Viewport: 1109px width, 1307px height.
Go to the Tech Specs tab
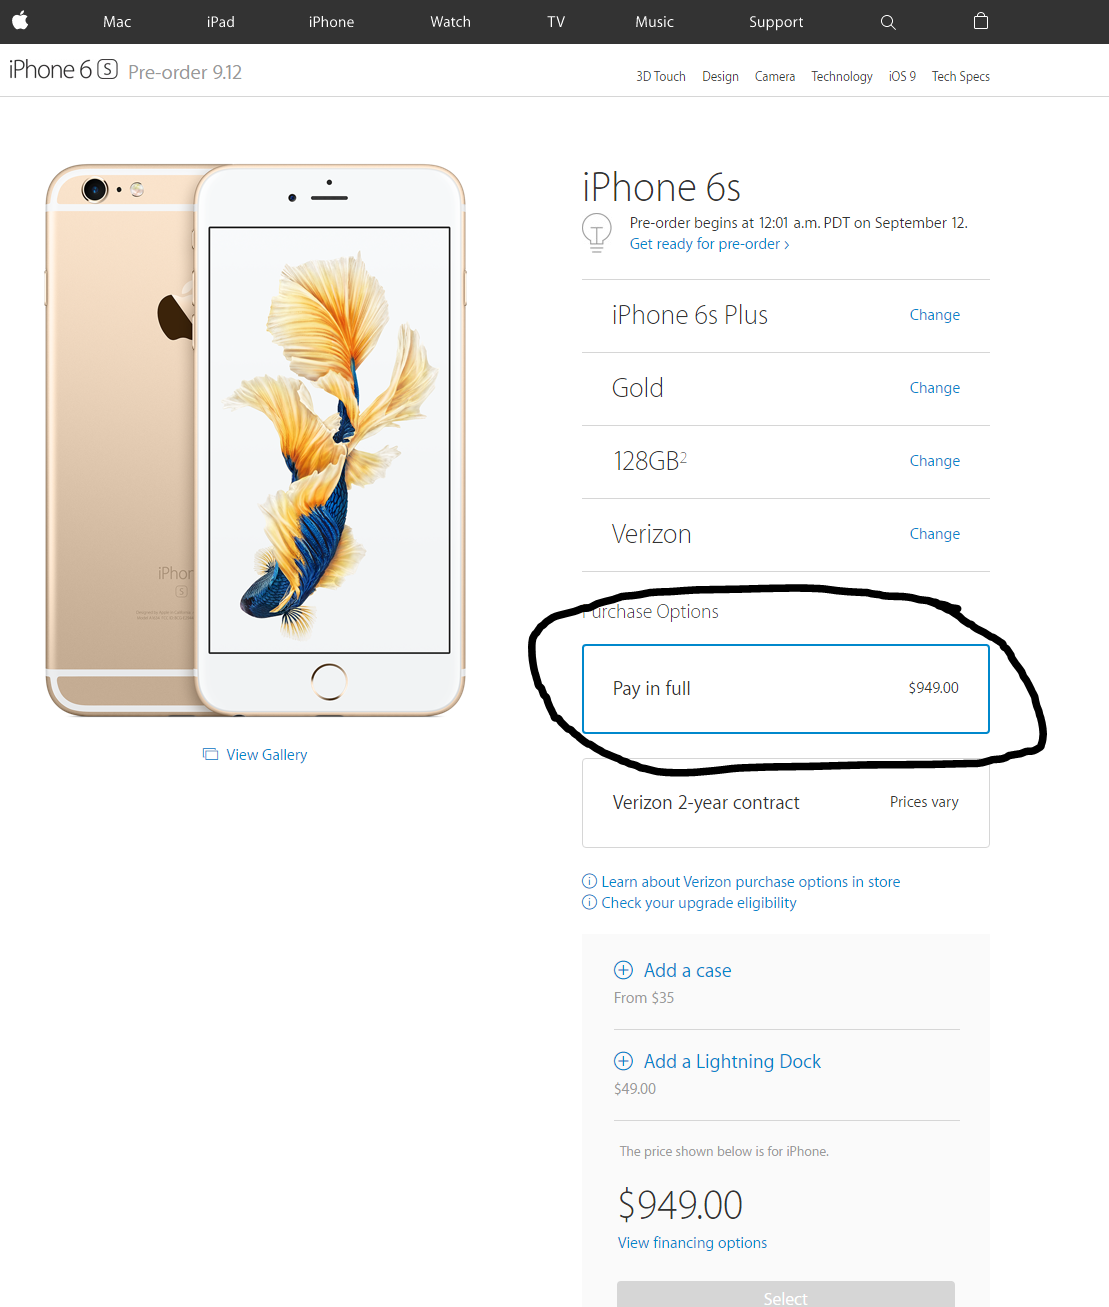click(960, 76)
